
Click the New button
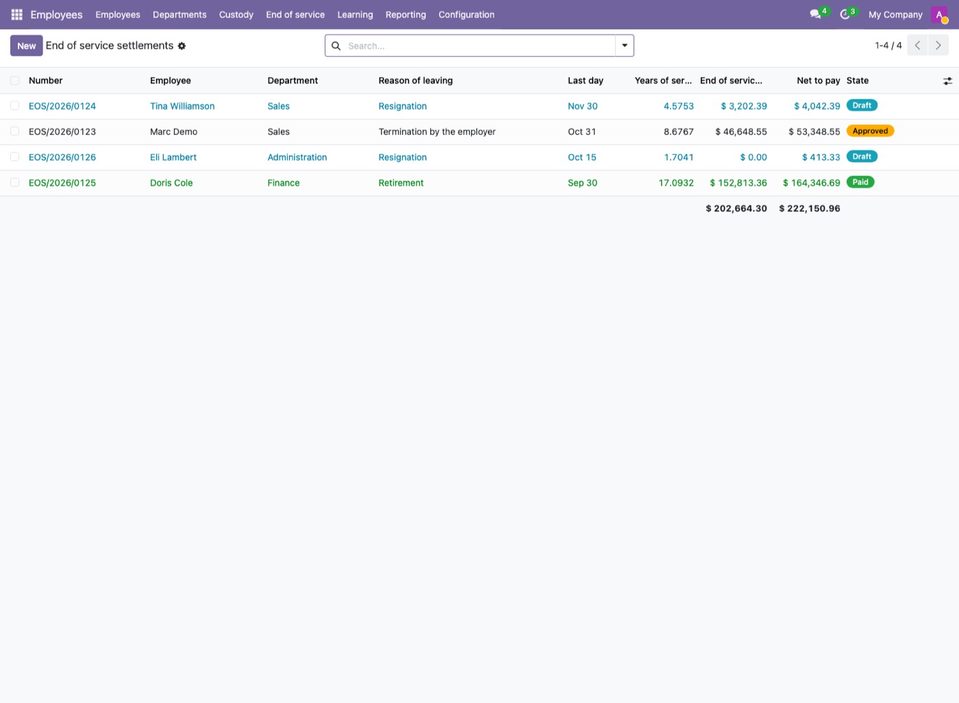(x=26, y=46)
